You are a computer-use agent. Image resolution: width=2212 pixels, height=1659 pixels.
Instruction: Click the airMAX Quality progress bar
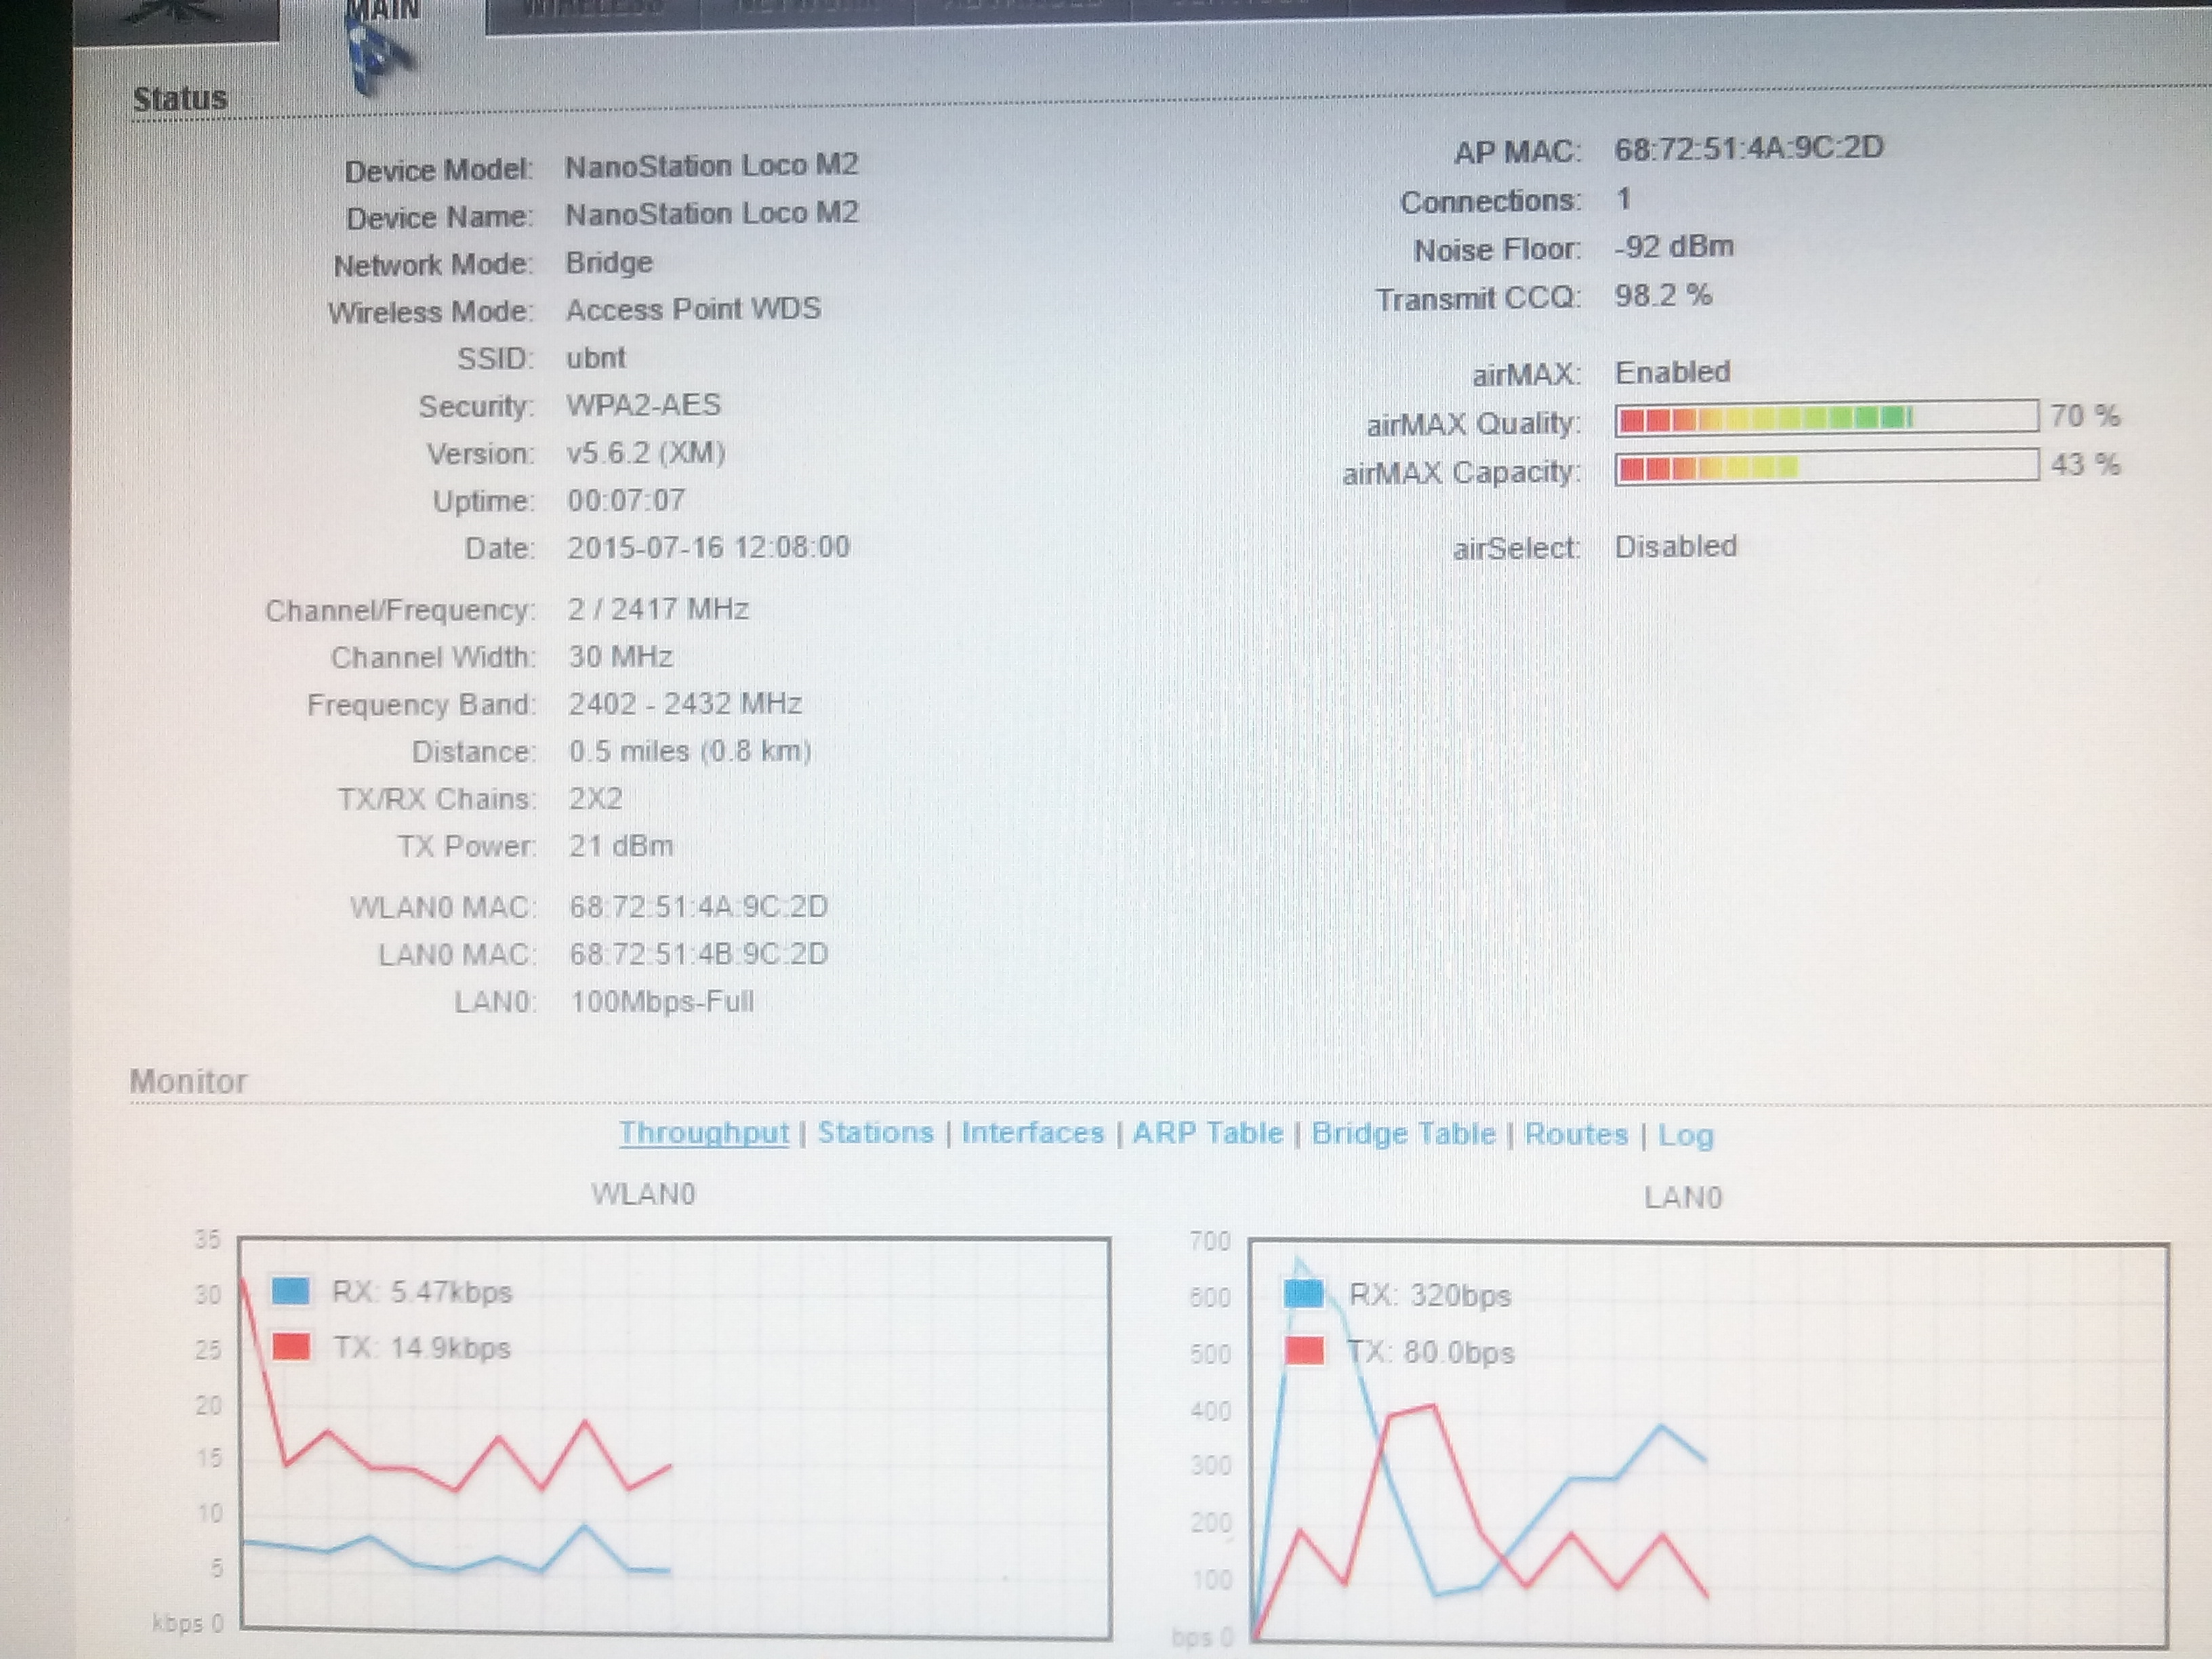tap(1826, 417)
